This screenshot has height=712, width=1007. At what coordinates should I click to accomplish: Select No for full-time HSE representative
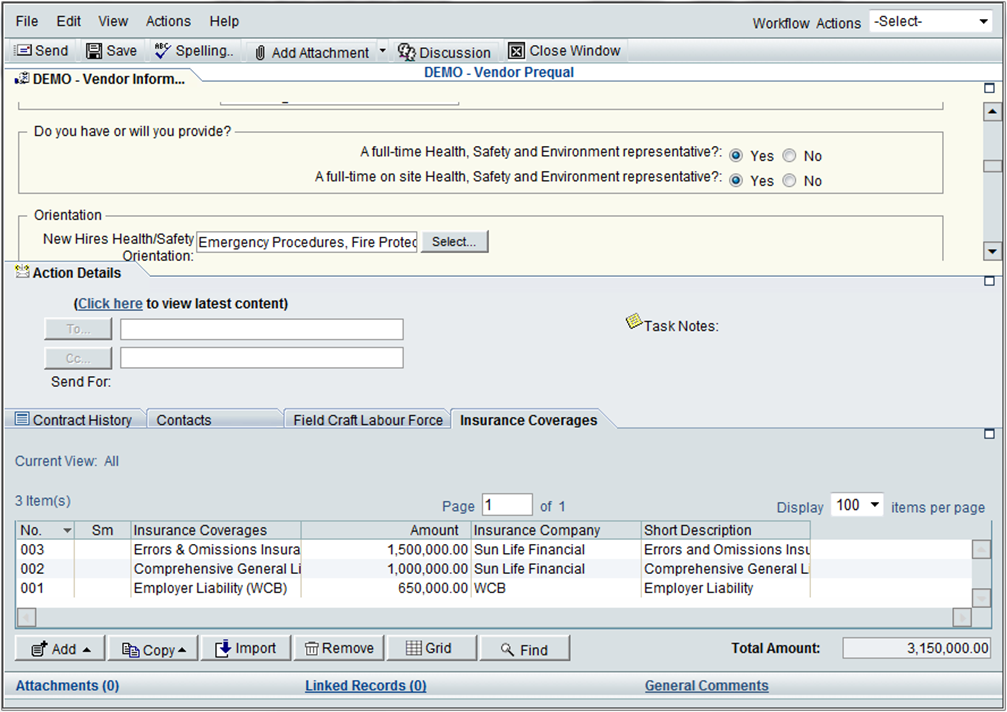click(789, 156)
